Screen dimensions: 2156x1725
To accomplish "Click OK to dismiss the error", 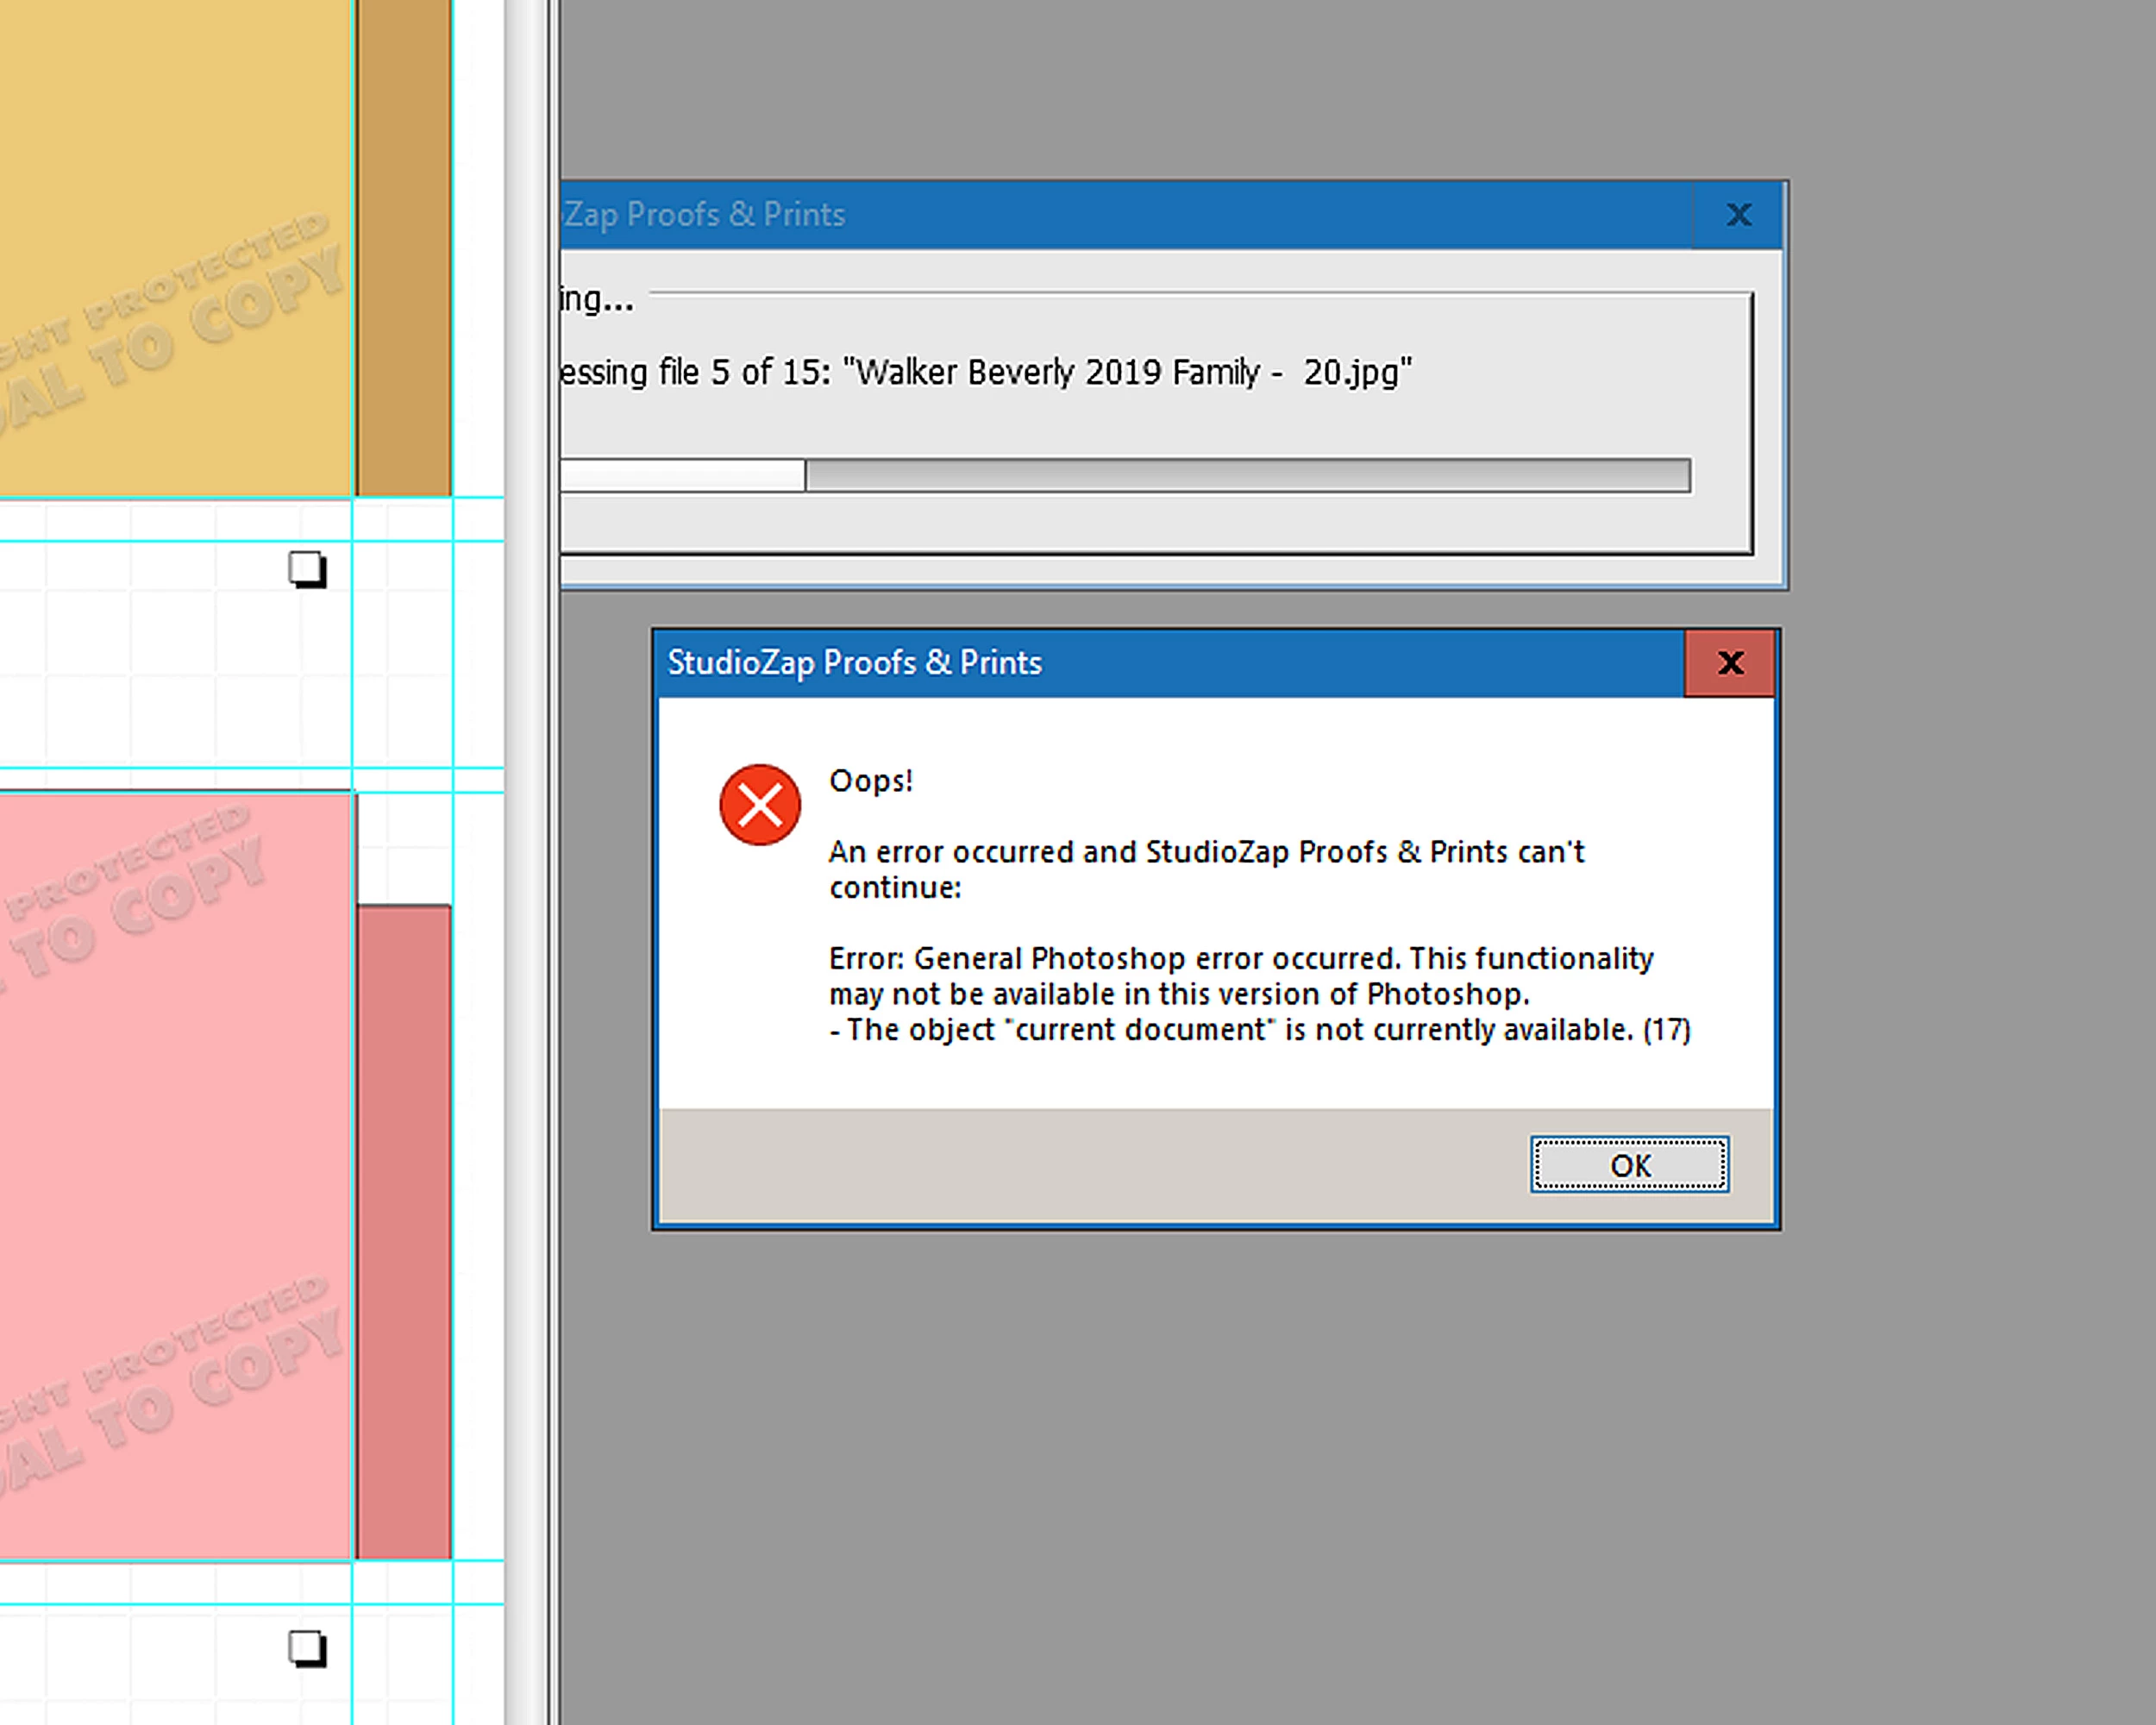I will point(1629,1164).
